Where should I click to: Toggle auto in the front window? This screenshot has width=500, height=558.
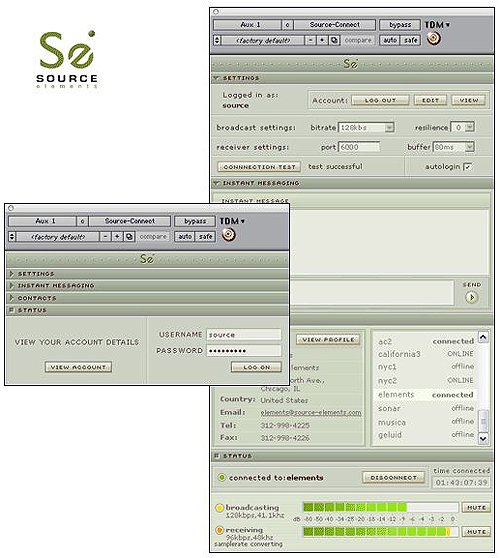point(185,236)
